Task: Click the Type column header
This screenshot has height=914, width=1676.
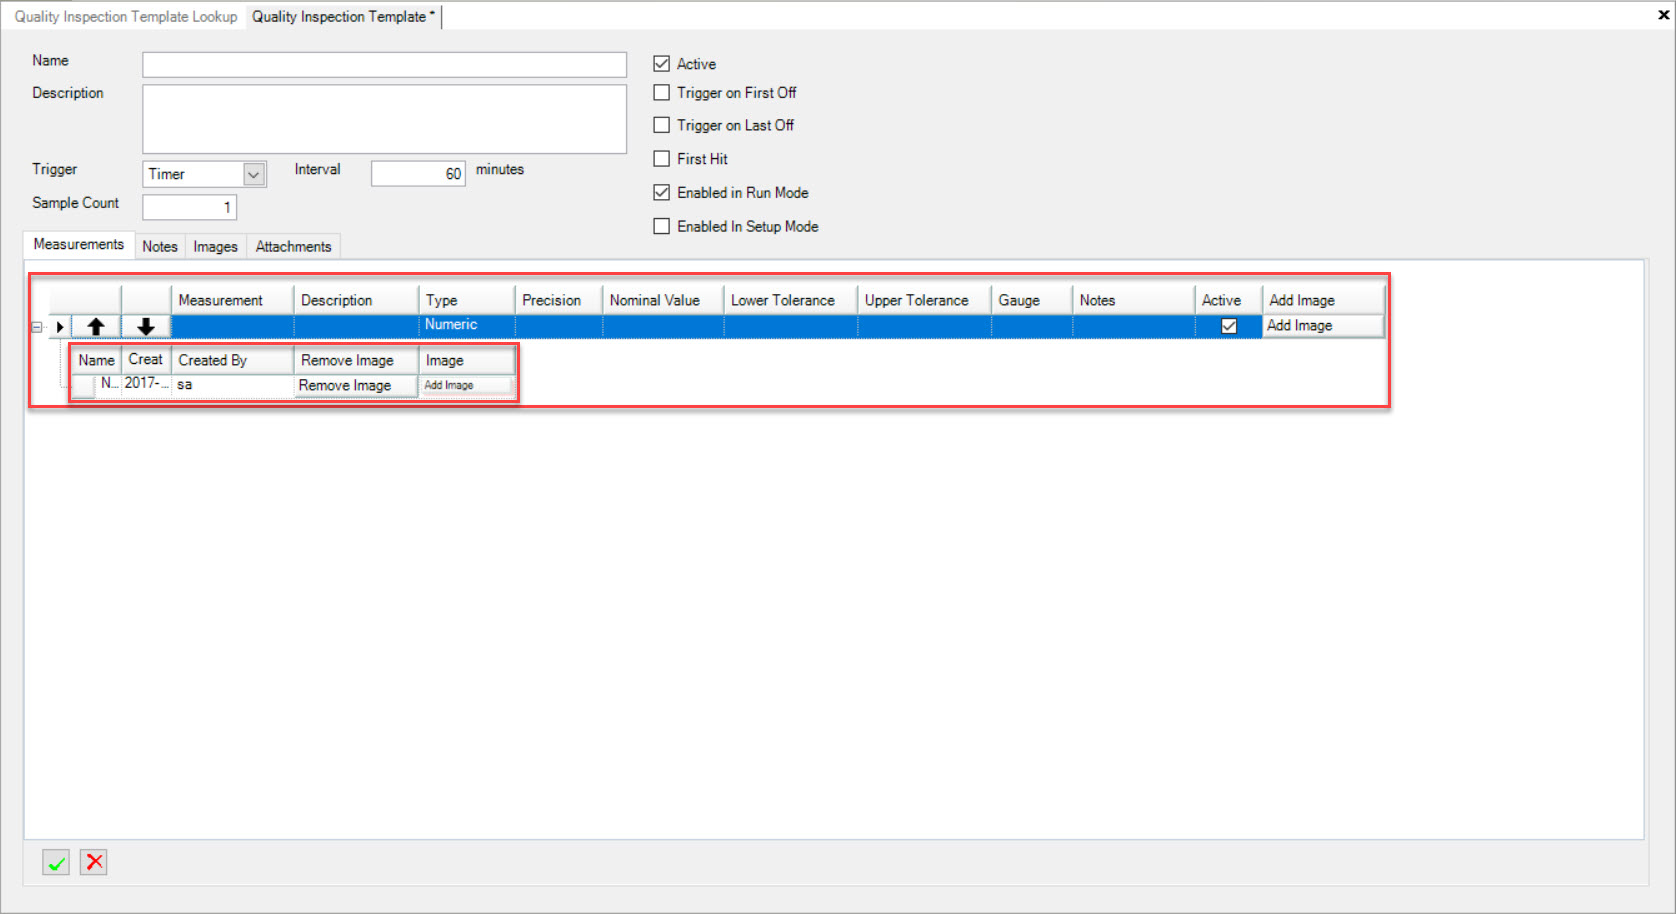Action: (x=466, y=300)
